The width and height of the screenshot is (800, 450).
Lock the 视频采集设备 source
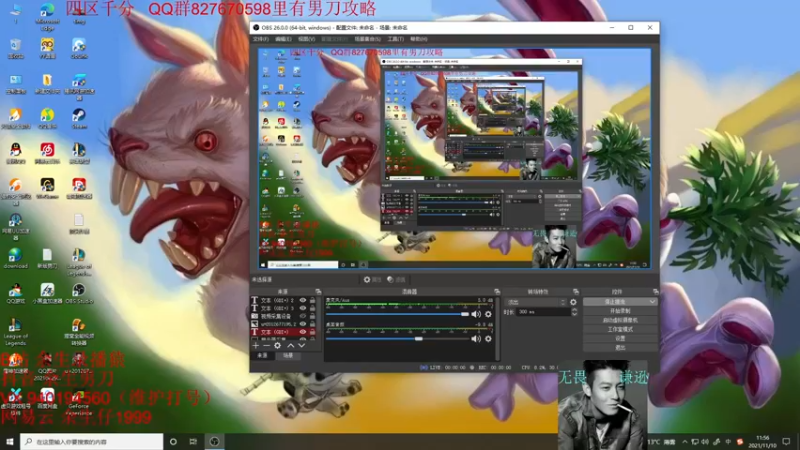point(312,316)
